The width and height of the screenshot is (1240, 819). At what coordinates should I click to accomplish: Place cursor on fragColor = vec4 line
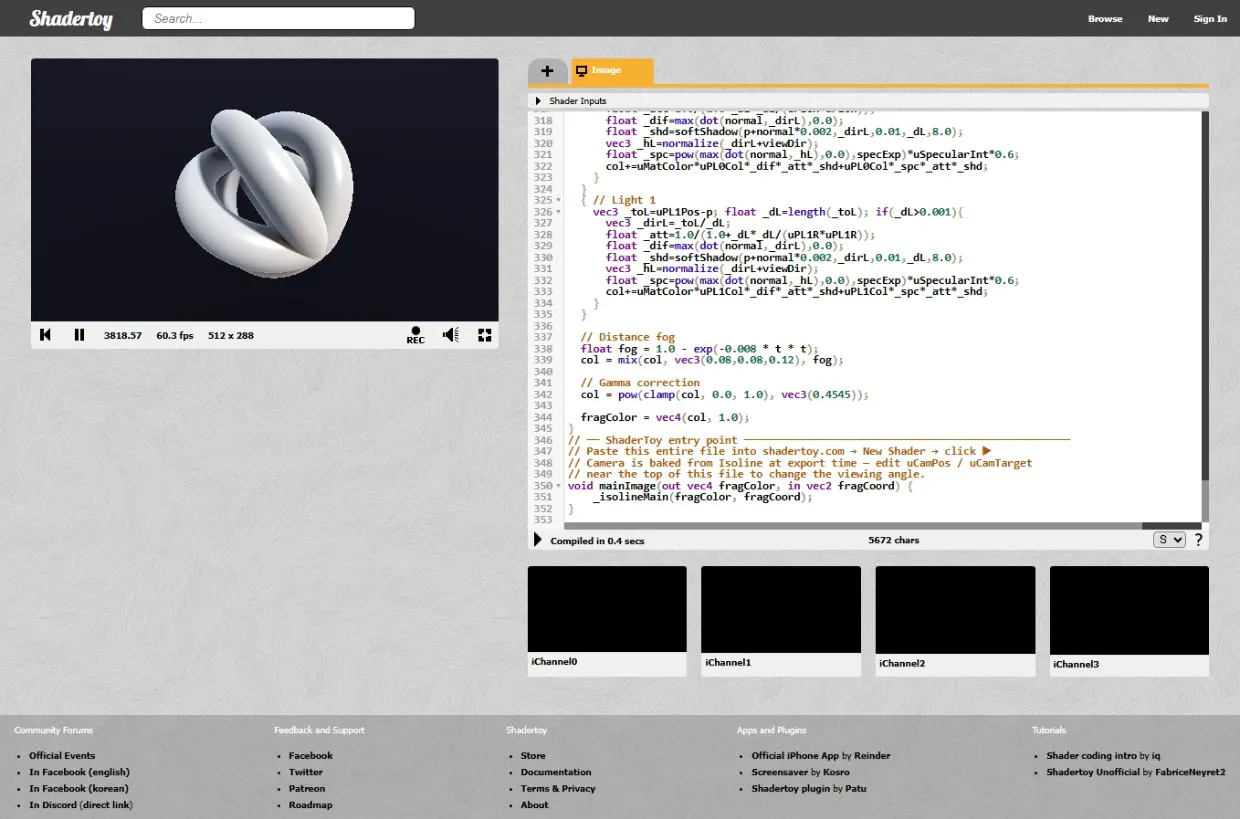pyautogui.click(x=665, y=417)
